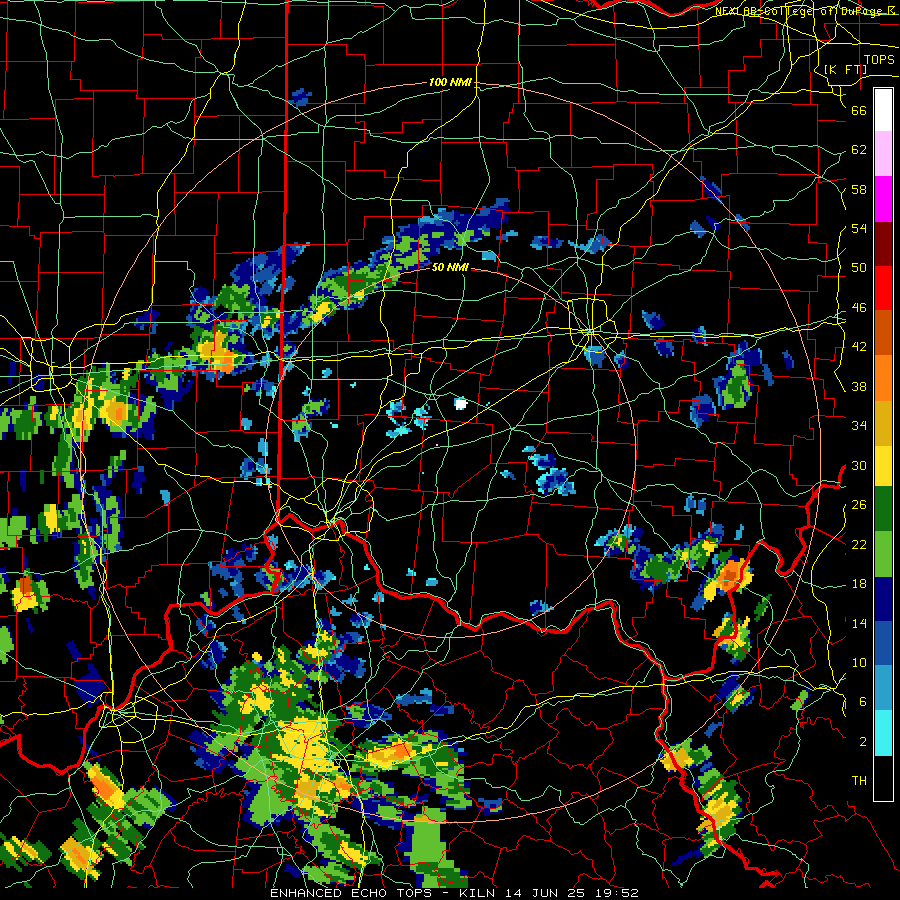Select the 50 scale label
900x900 pixels.
pyautogui.click(x=859, y=268)
